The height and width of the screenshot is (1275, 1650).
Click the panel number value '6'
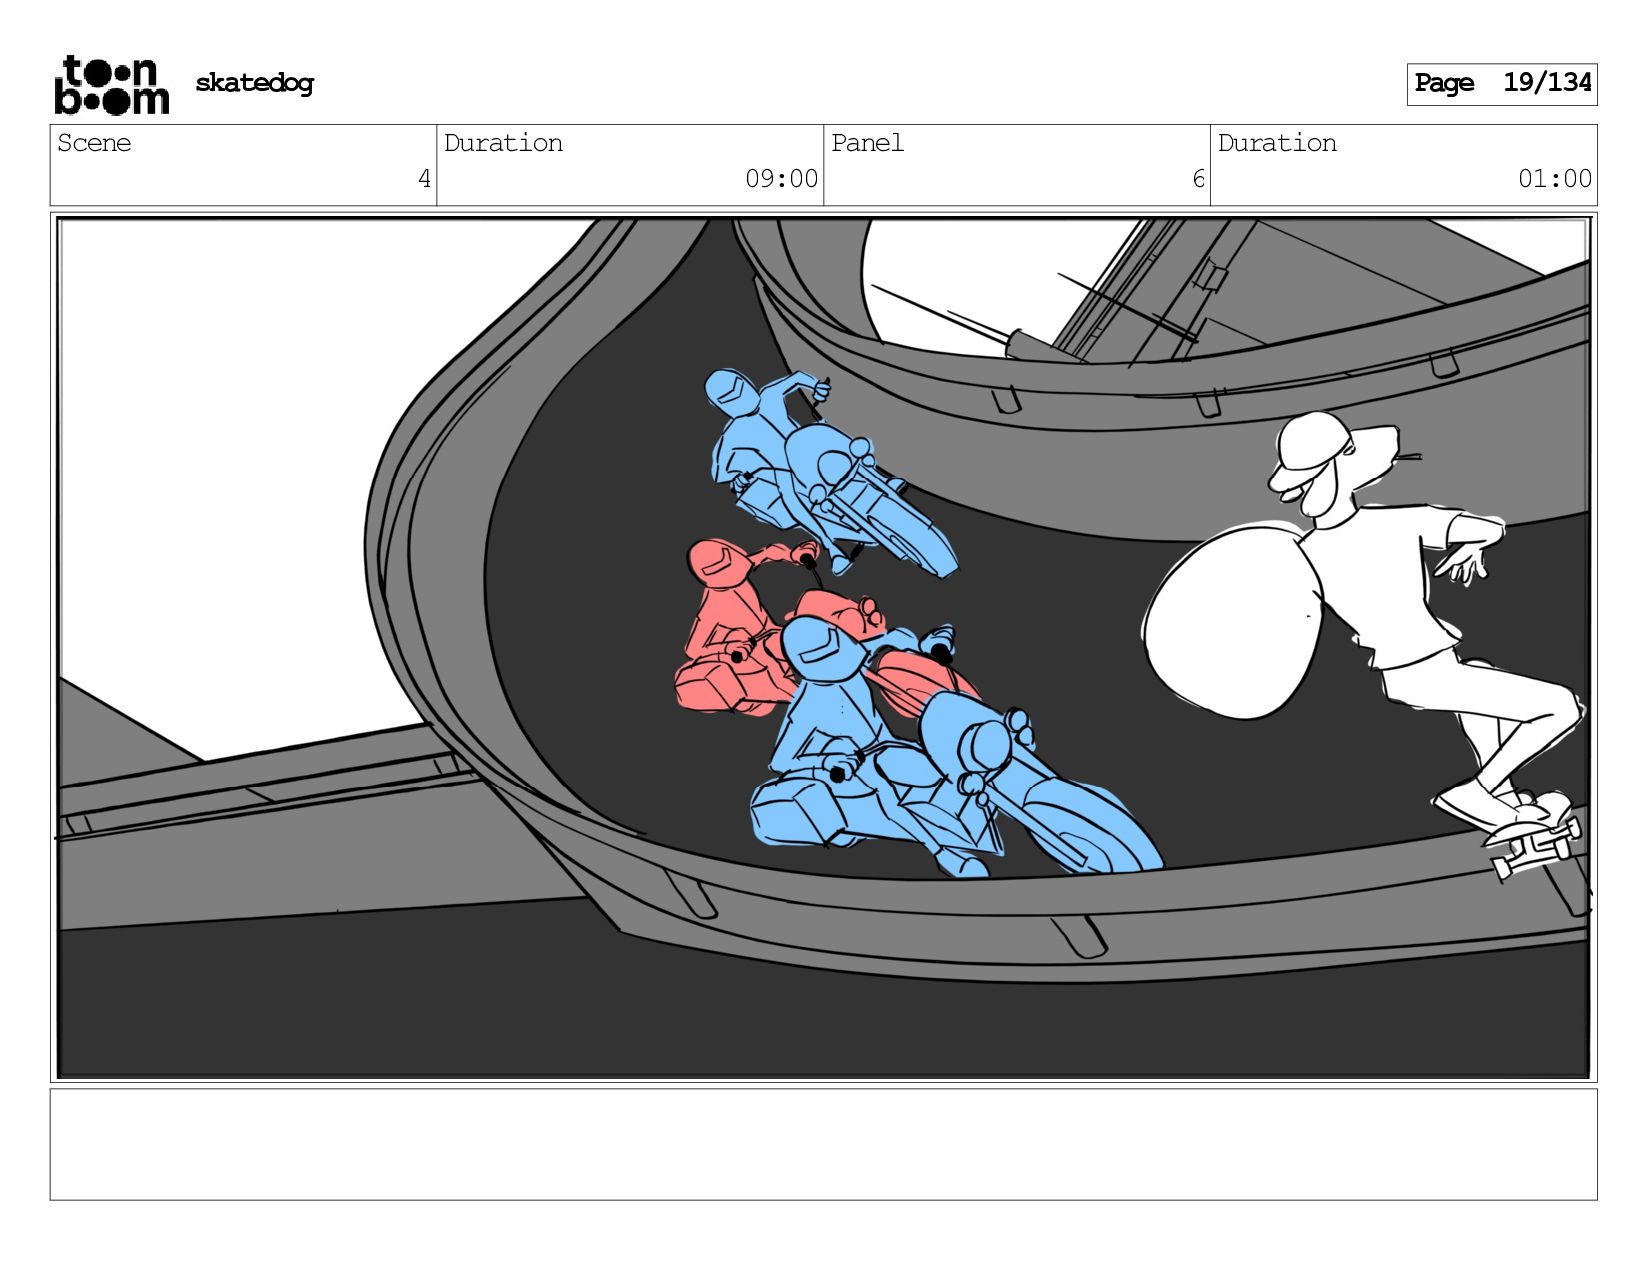click(x=1198, y=179)
